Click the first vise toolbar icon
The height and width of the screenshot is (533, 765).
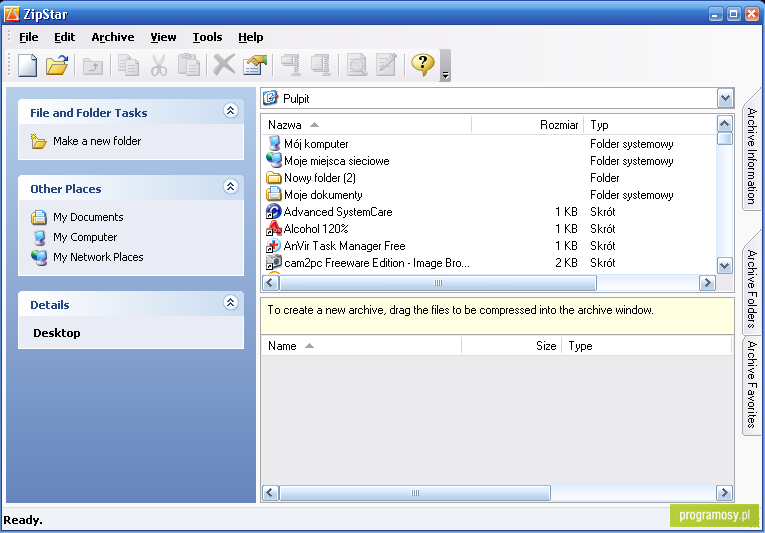[x=291, y=65]
